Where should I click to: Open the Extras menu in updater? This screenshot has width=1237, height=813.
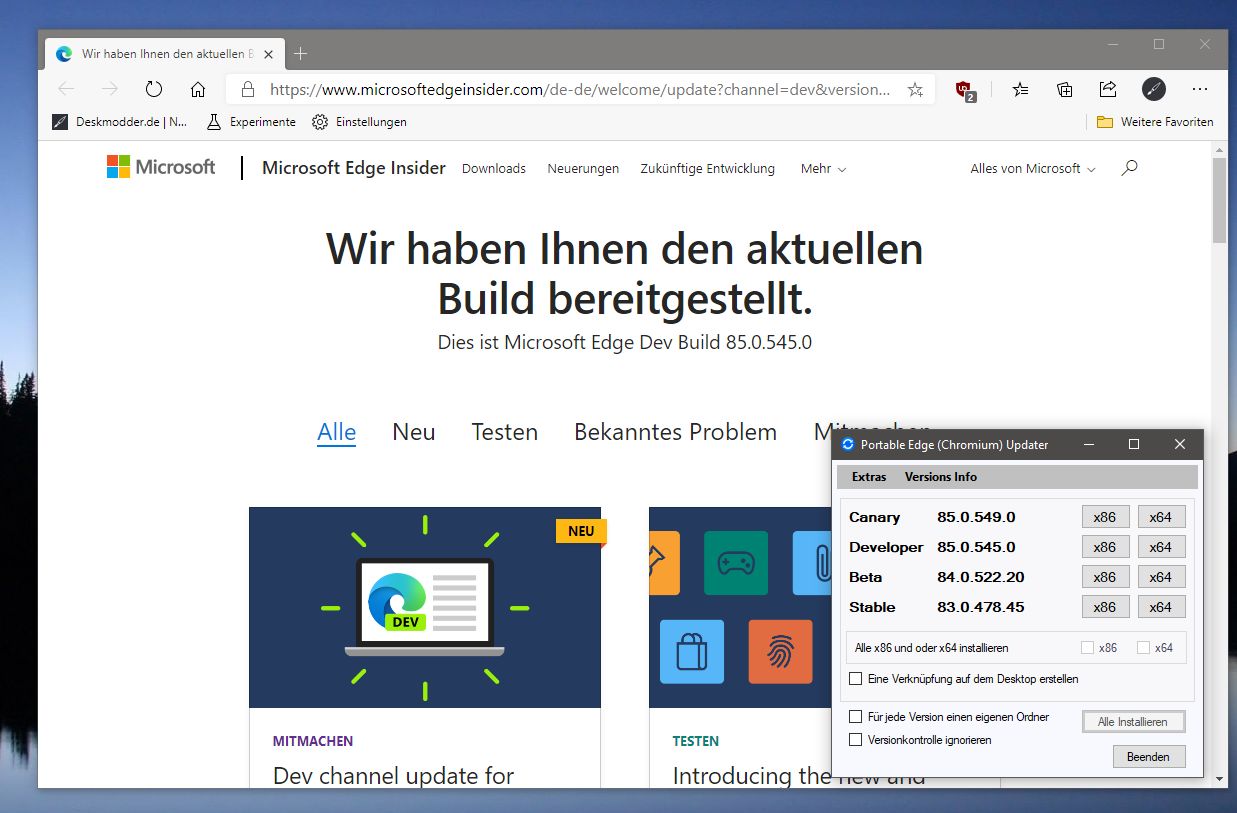pyautogui.click(x=869, y=477)
